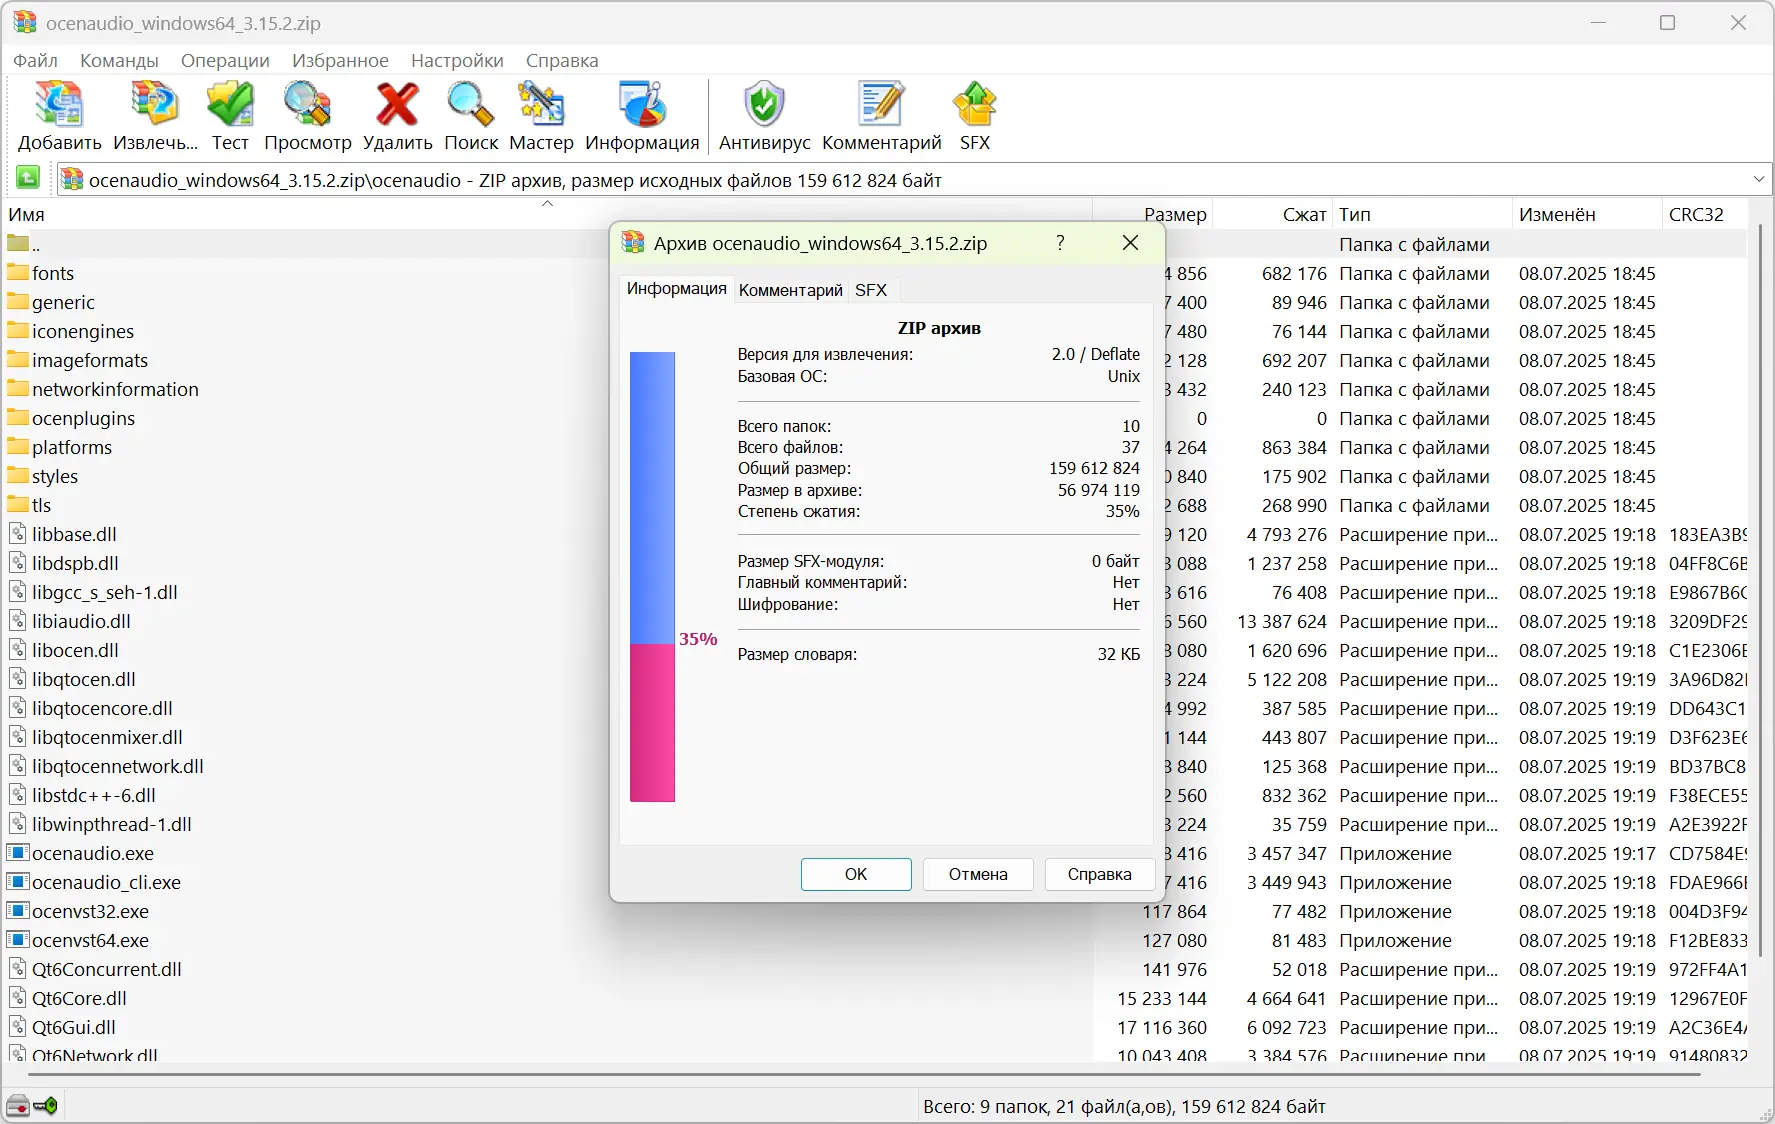This screenshot has width=1775, height=1124.
Task: Expand the address bar path dropdown
Action: pos(1759,180)
